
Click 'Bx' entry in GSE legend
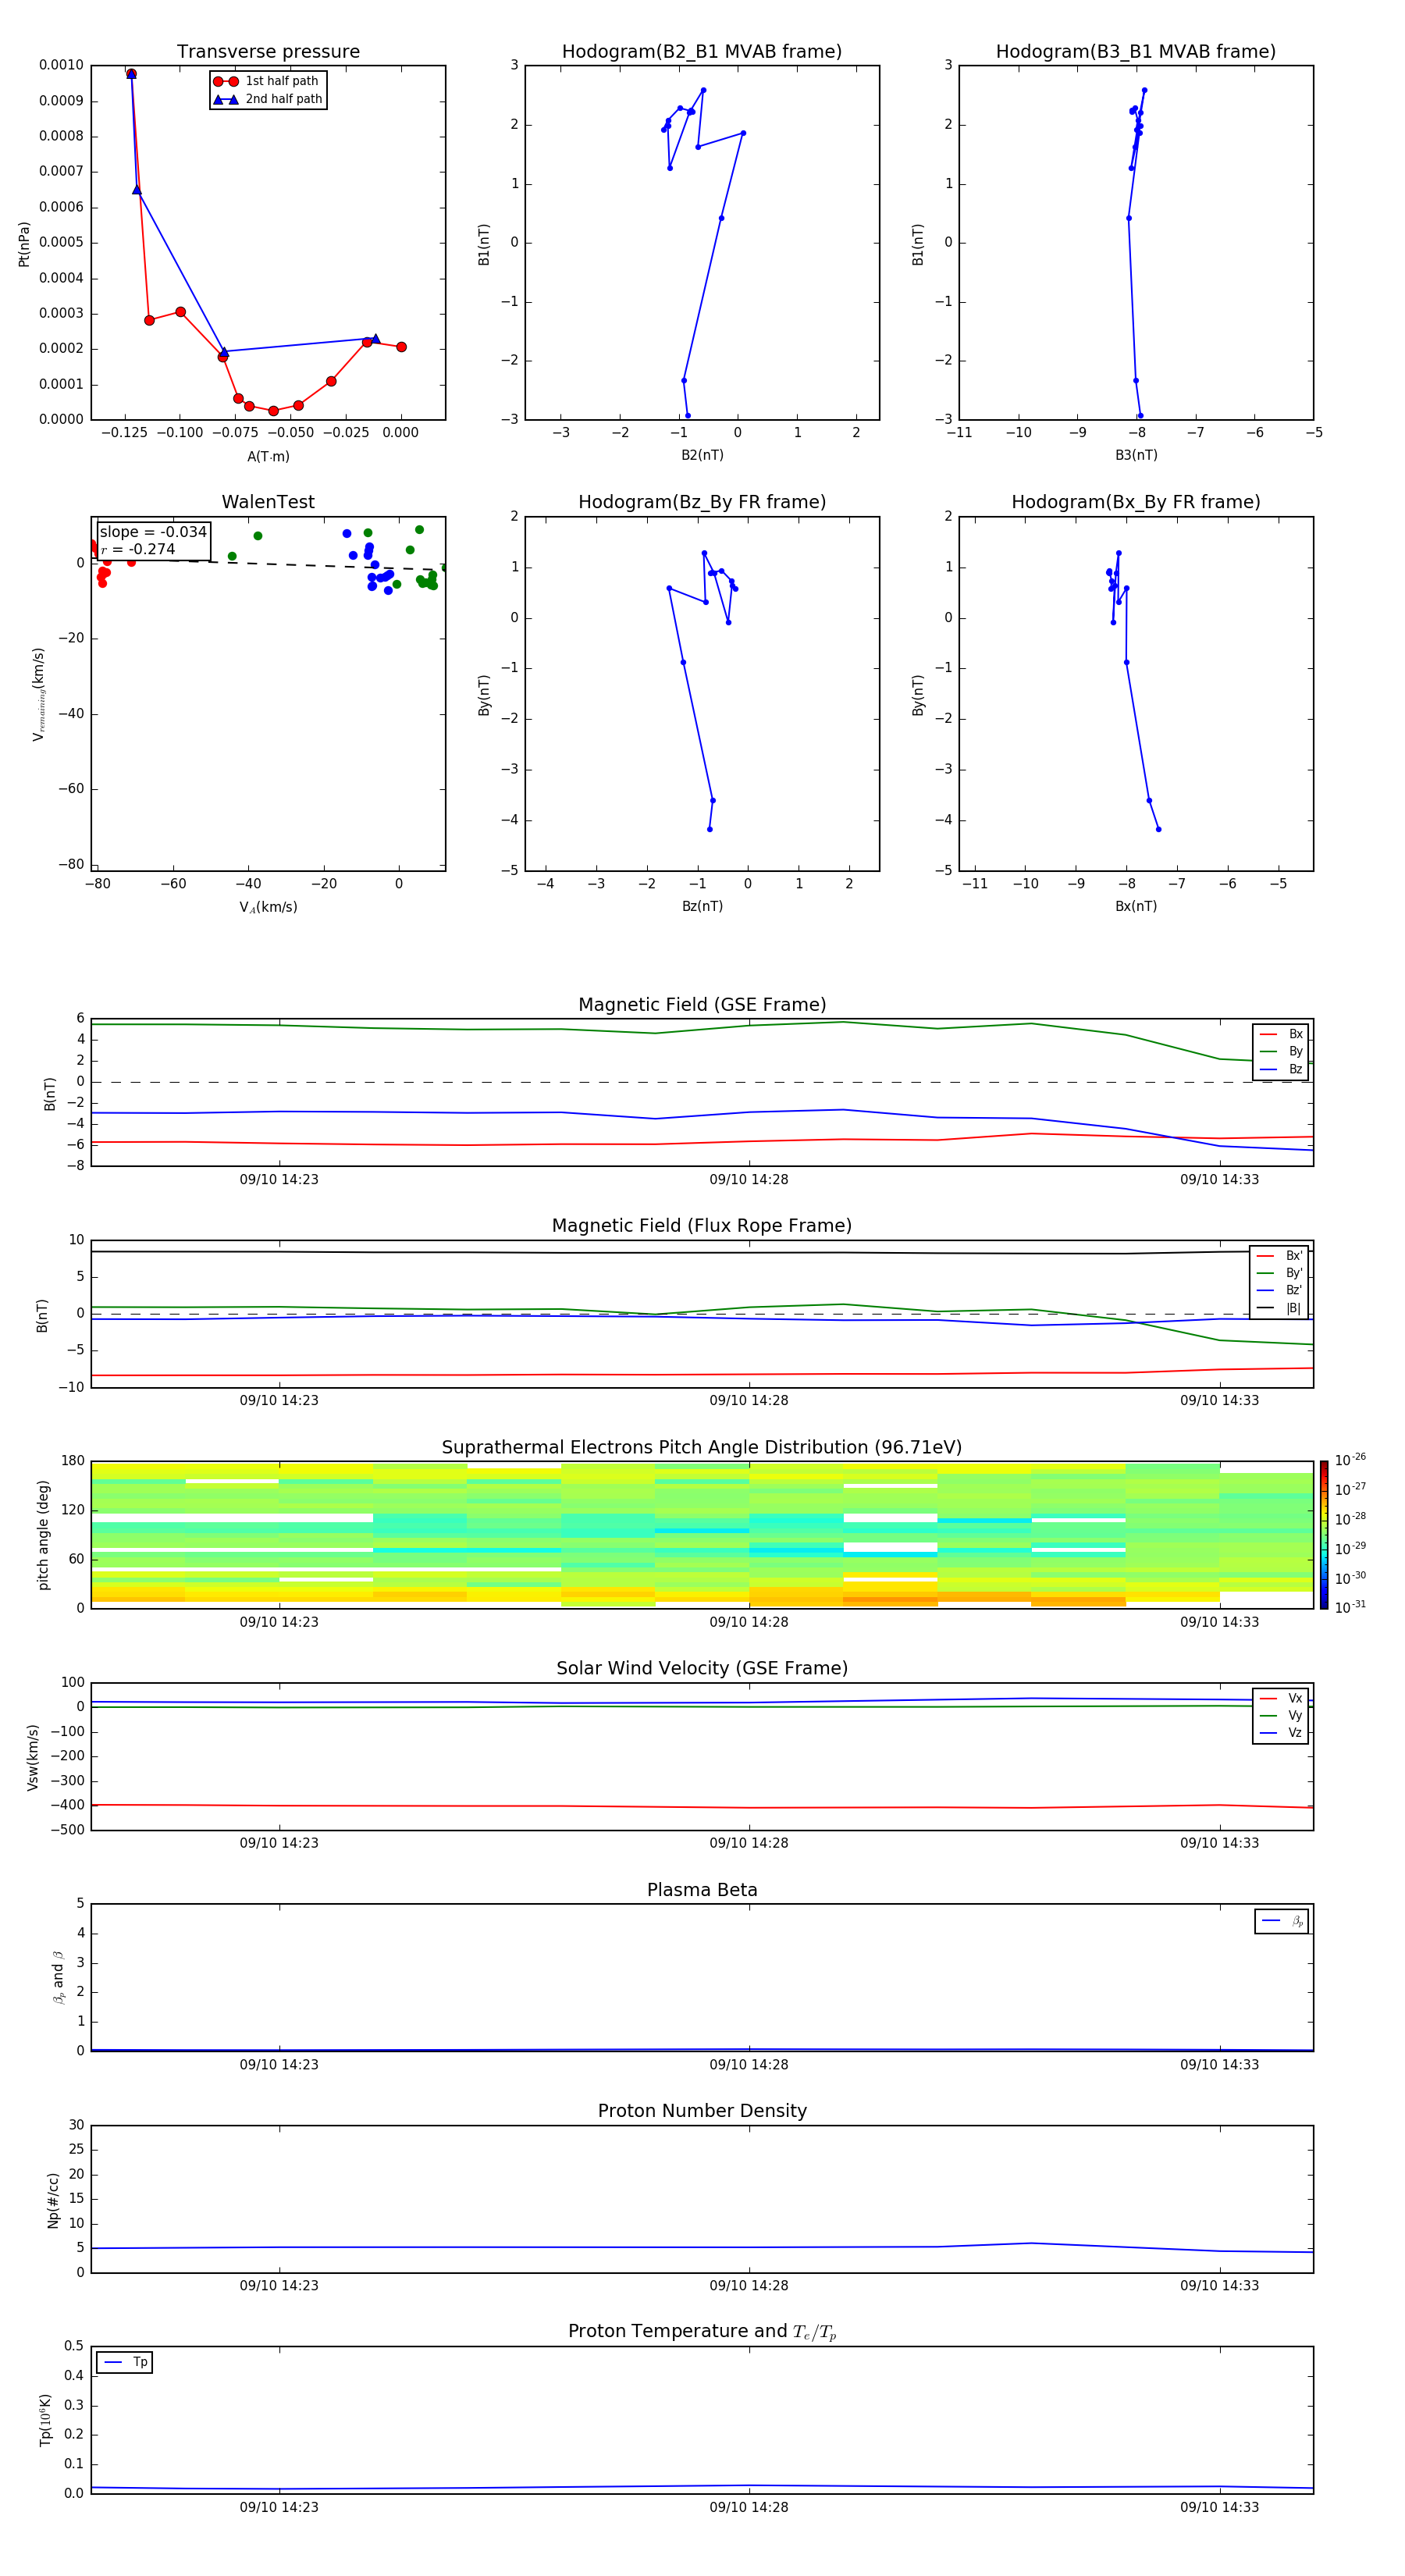pyautogui.click(x=1281, y=1034)
